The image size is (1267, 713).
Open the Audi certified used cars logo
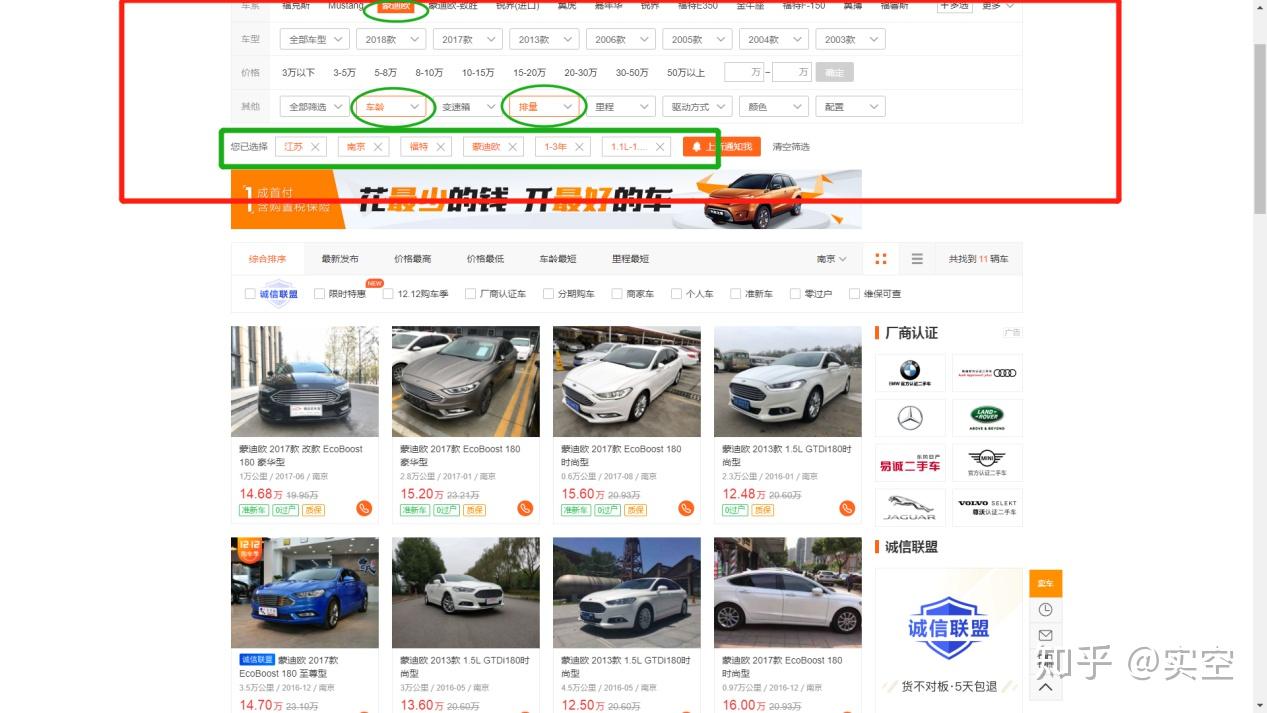click(x=987, y=373)
